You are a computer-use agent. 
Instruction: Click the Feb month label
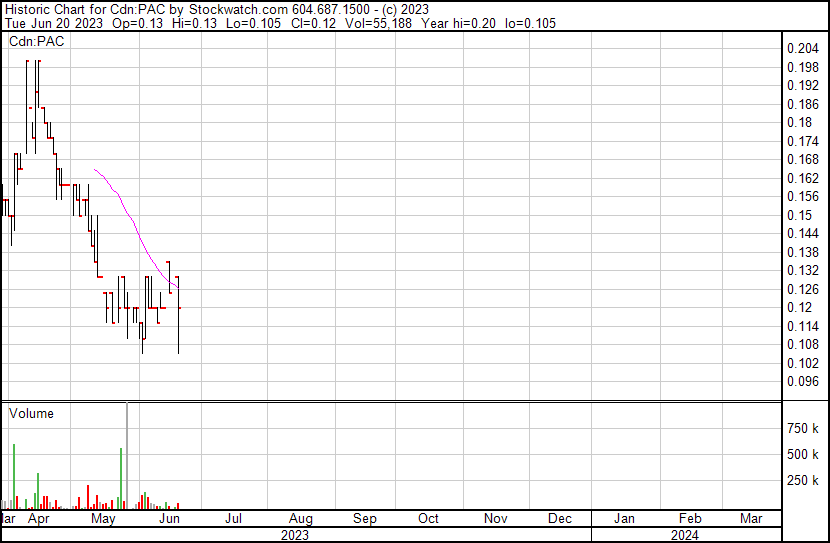(690, 519)
